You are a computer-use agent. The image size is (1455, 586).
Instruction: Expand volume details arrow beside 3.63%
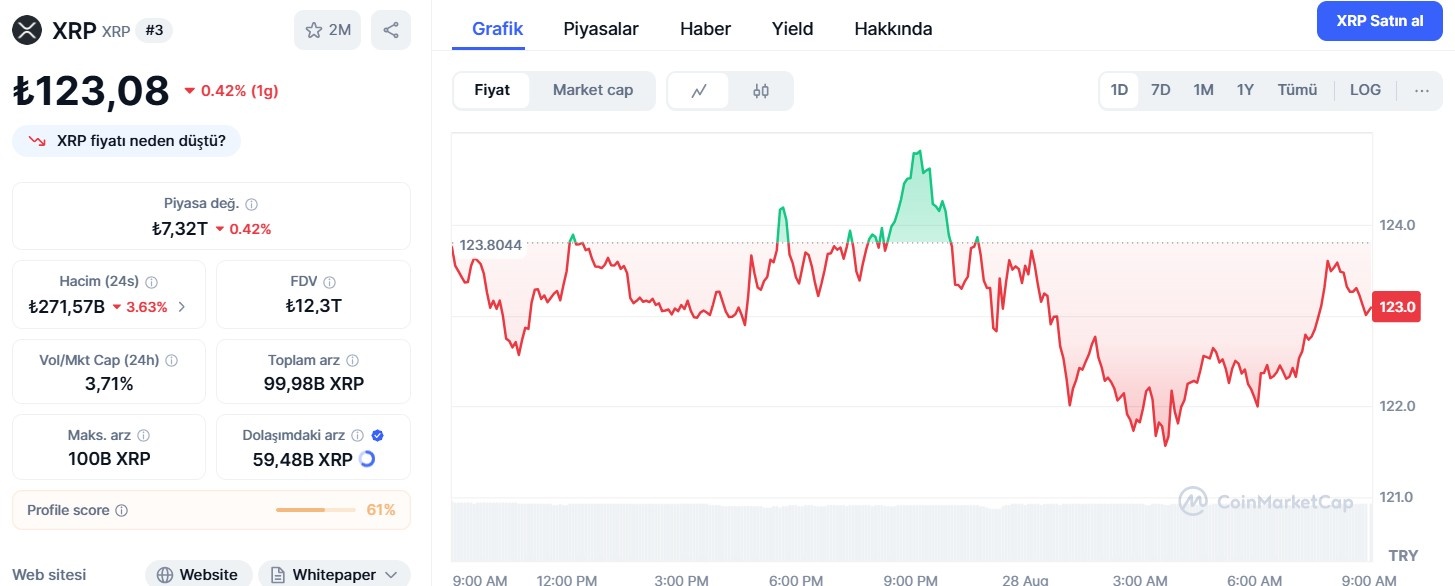point(181,307)
